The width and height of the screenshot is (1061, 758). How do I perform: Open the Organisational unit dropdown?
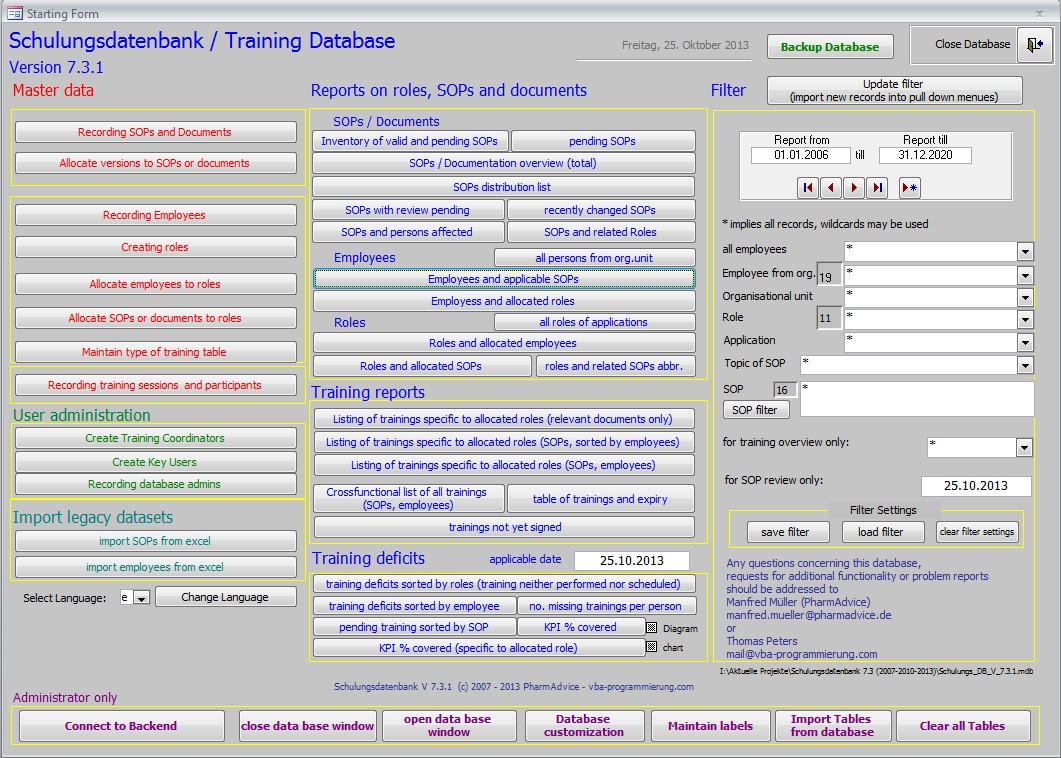click(x=1025, y=297)
